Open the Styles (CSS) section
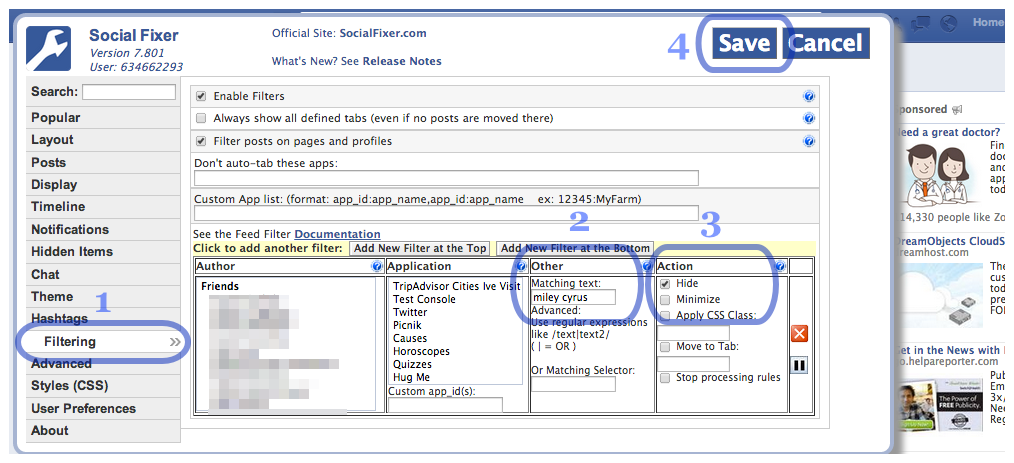Image resolution: width=1014 pixels, height=463 pixels. tap(103, 386)
